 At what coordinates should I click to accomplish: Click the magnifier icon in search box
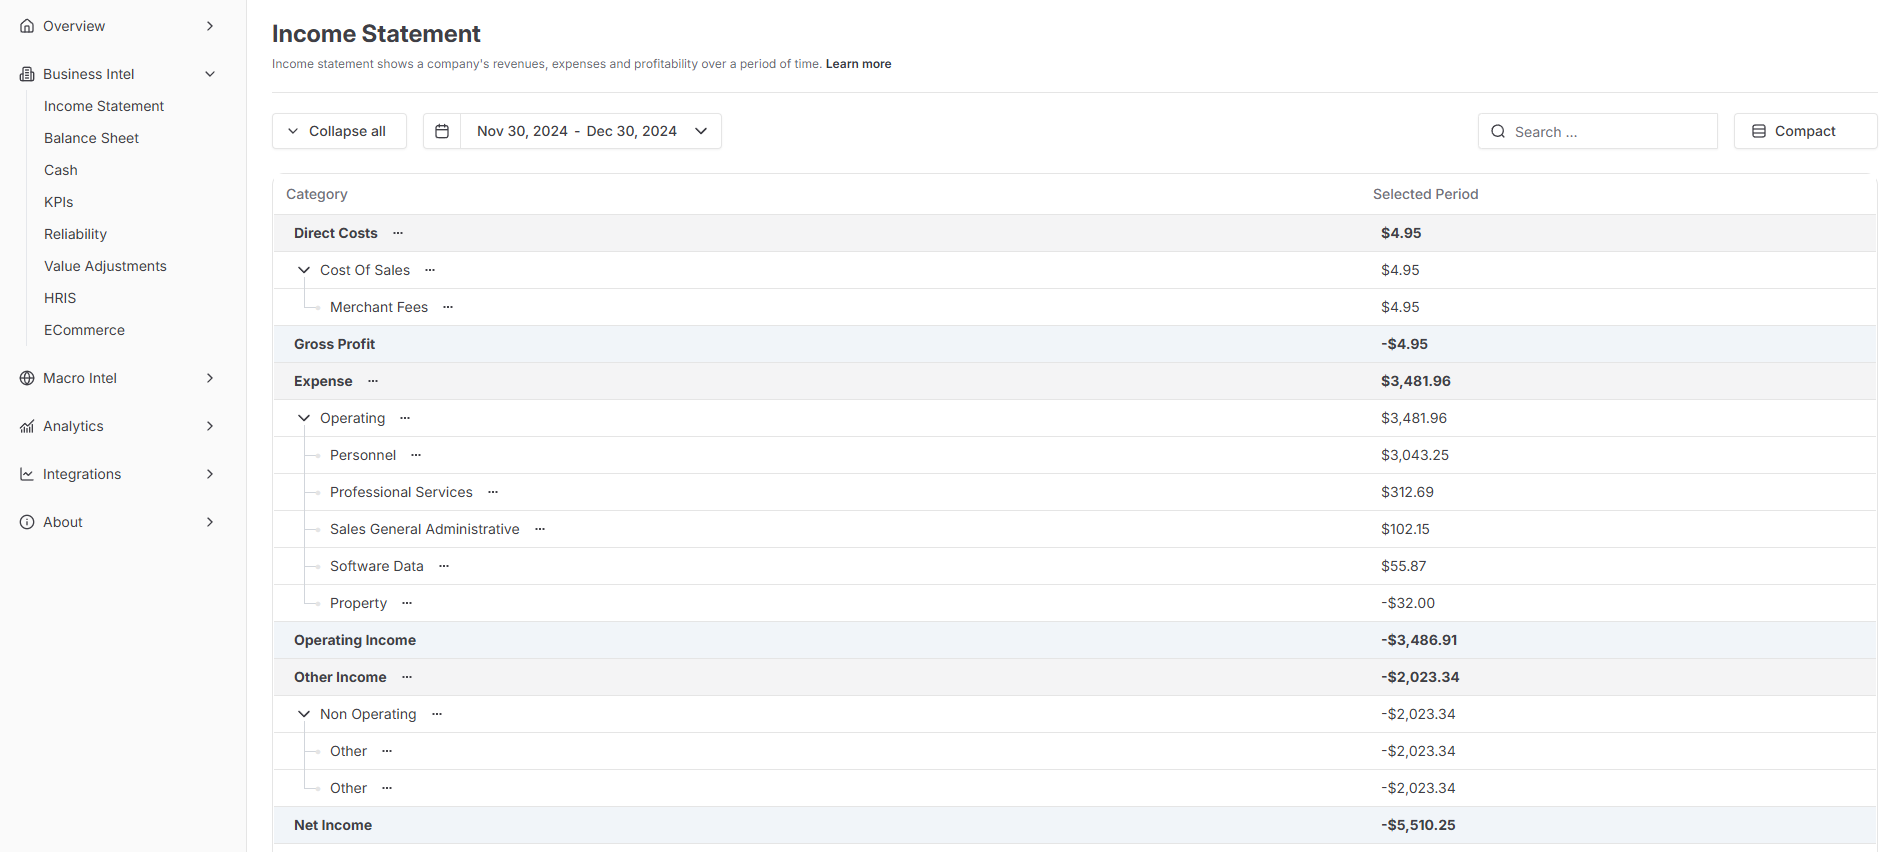[1498, 131]
